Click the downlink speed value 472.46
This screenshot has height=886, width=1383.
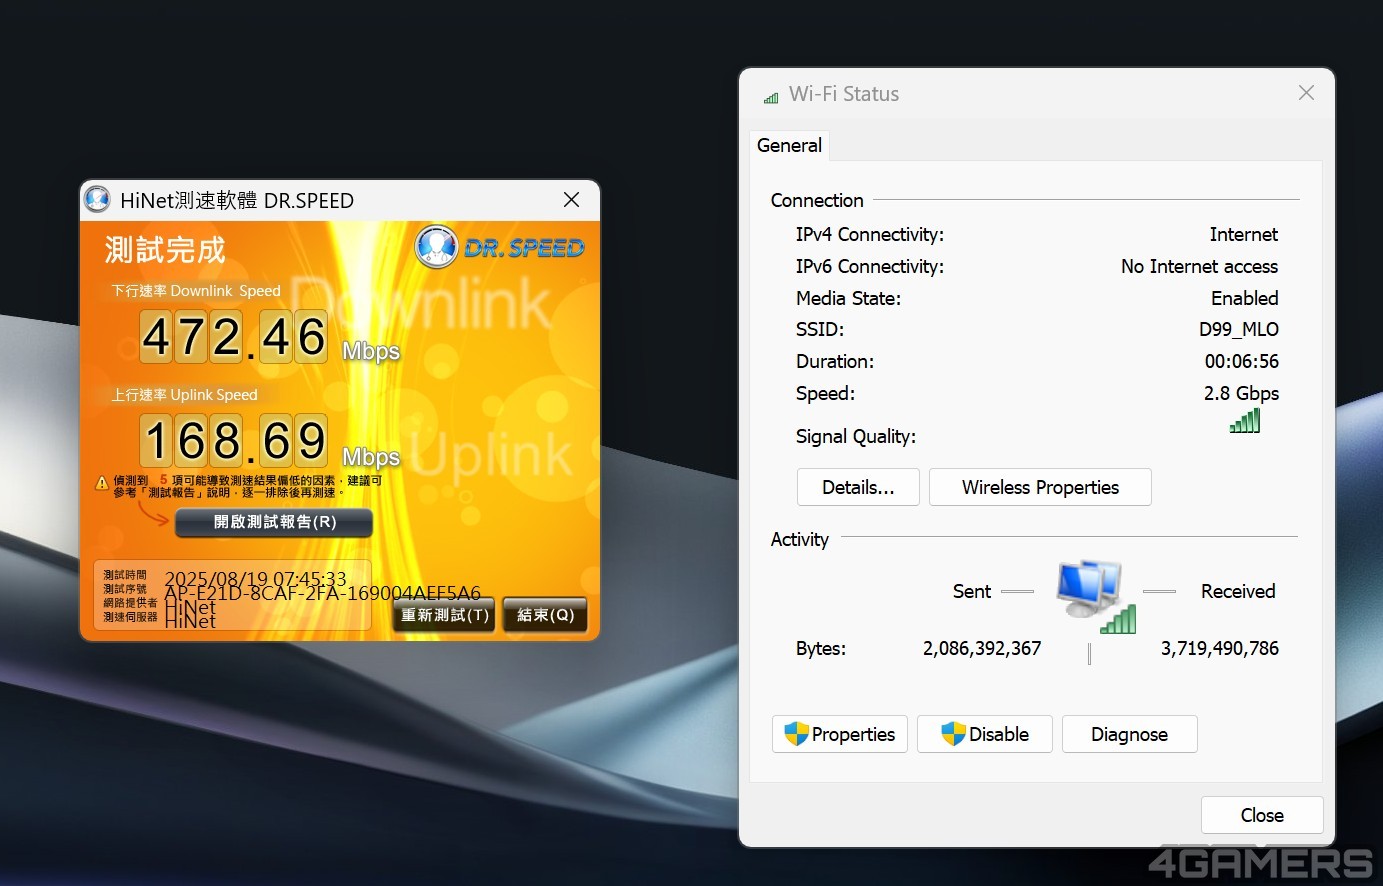click(x=234, y=336)
